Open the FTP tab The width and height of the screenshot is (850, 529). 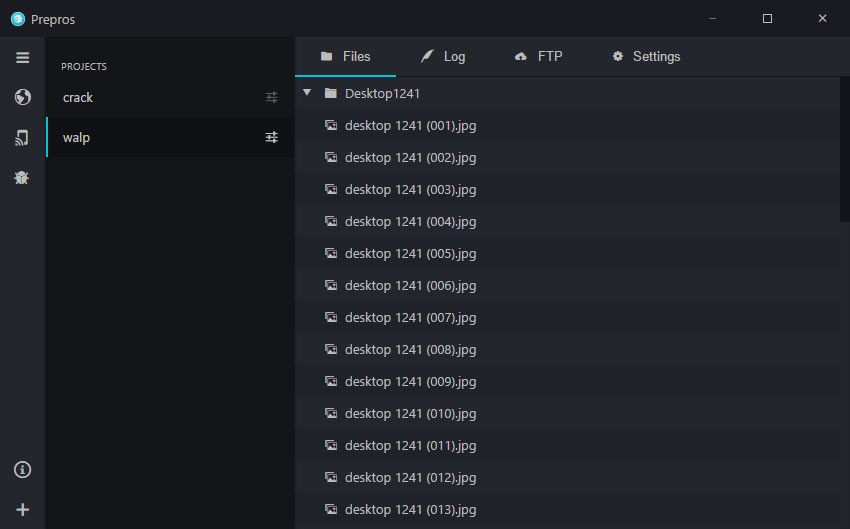538,56
